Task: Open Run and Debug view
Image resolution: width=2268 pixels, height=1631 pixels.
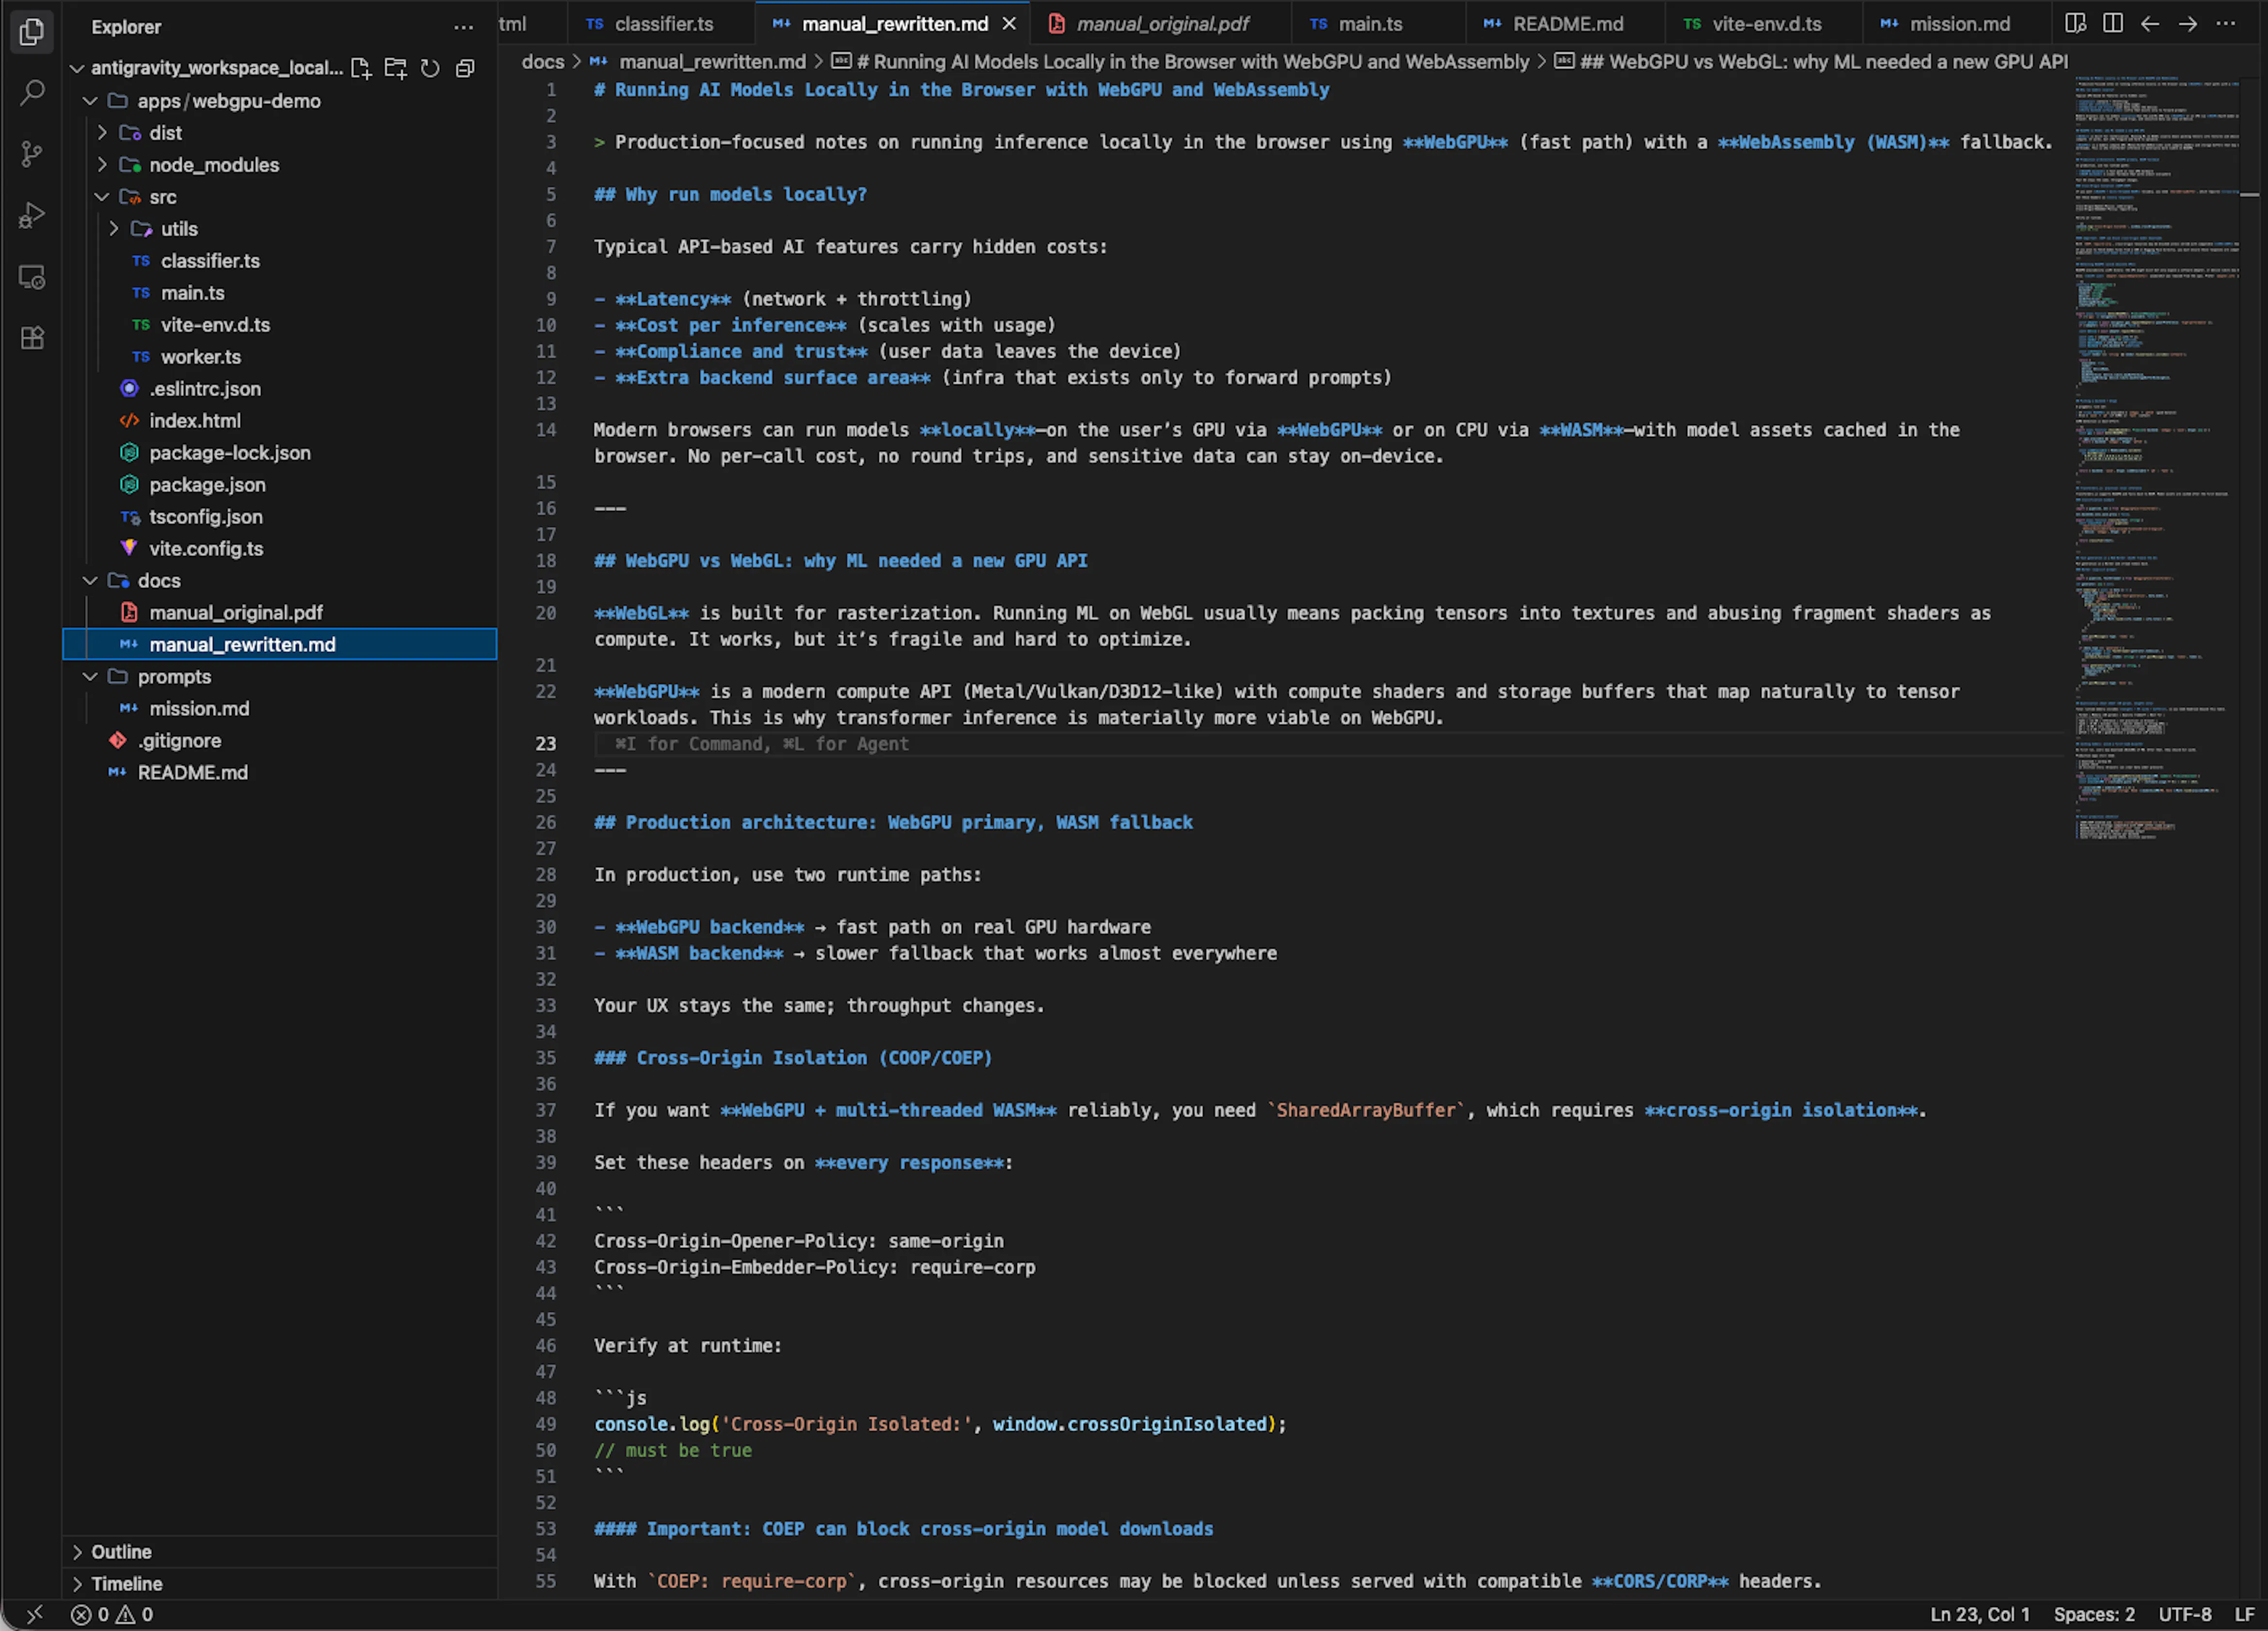Action: 32,215
